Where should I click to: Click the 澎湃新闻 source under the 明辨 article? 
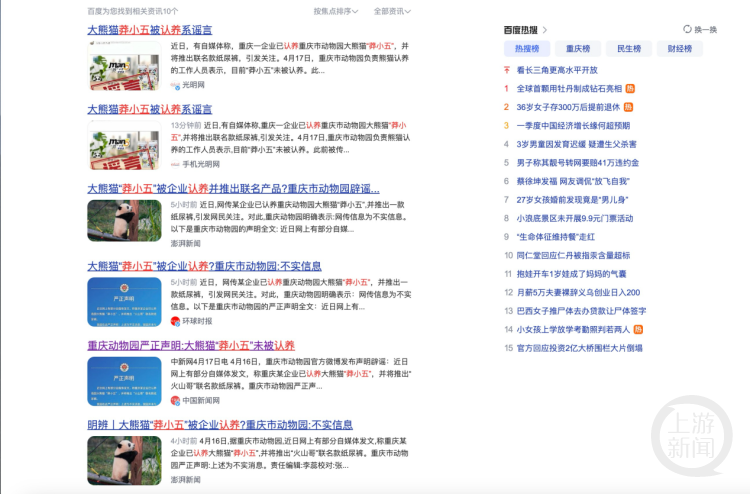pos(186,480)
